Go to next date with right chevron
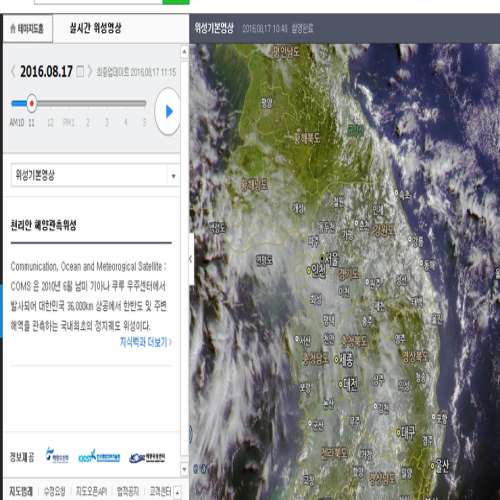 click(90, 71)
